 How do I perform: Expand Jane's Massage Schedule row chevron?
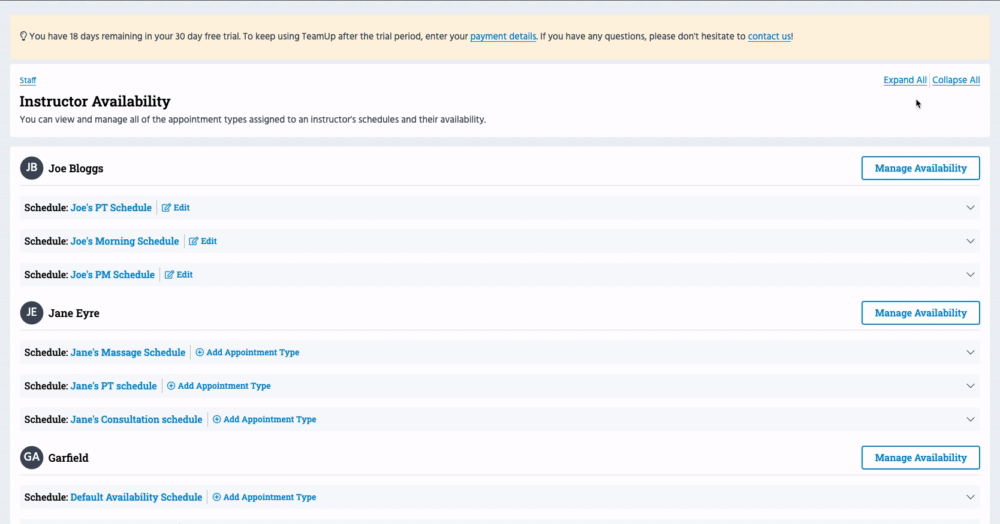coord(969,353)
